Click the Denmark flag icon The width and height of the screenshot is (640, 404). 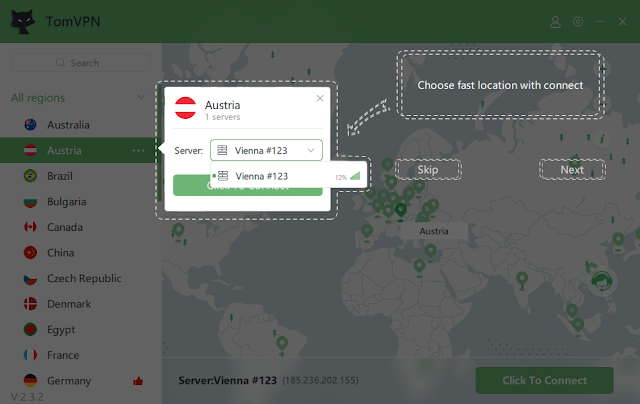click(x=30, y=304)
